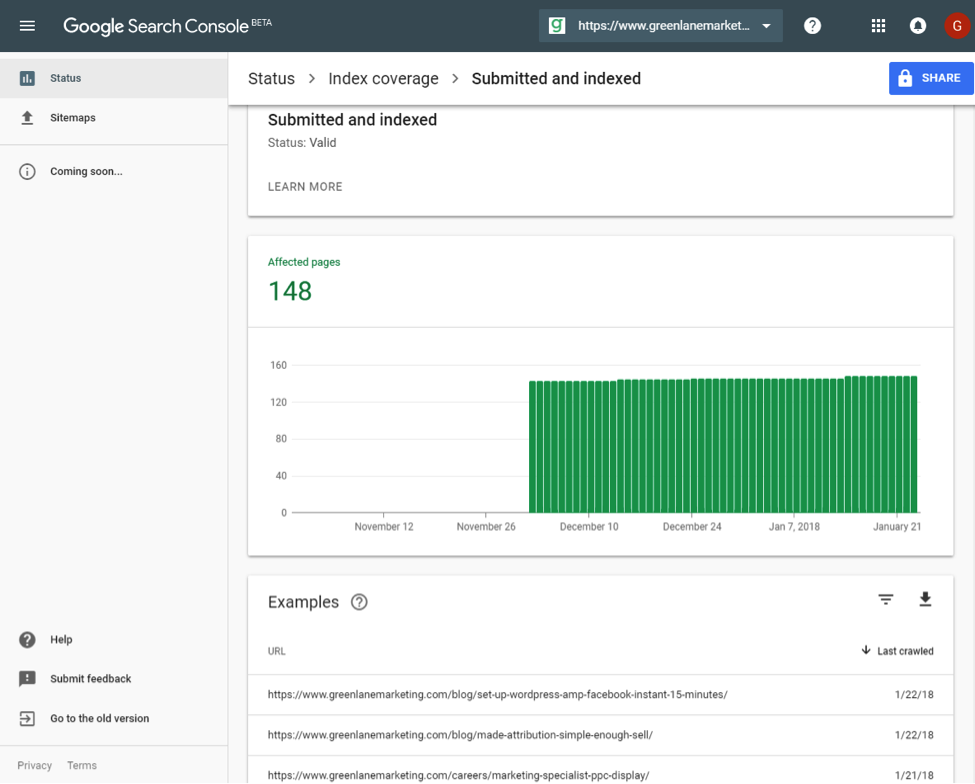This screenshot has width=975, height=784.
Task: Click the Status bar-chart icon in sidebar
Action: tap(27, 78)
